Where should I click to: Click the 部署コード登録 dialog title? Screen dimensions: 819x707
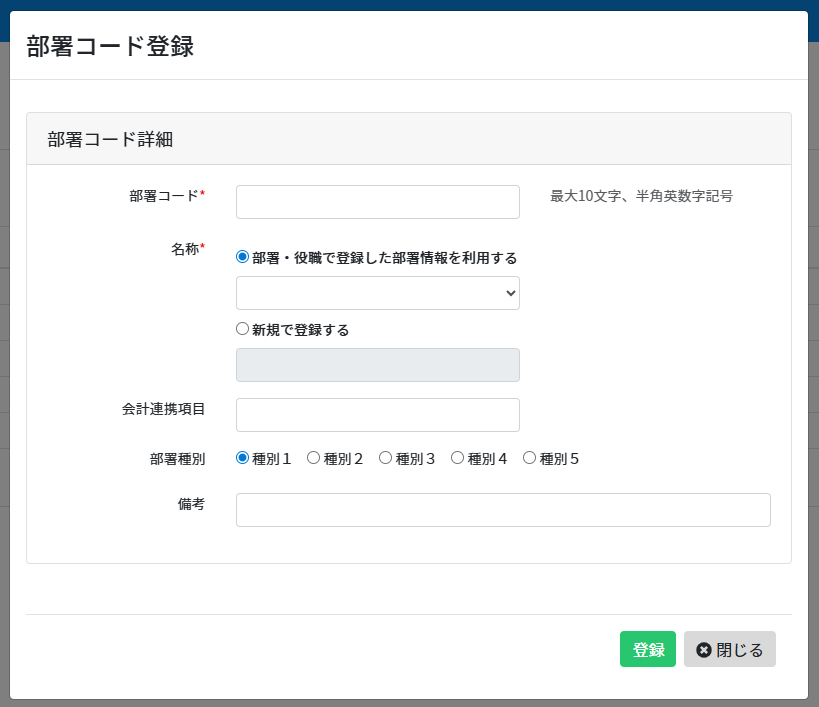click(110, 46)
